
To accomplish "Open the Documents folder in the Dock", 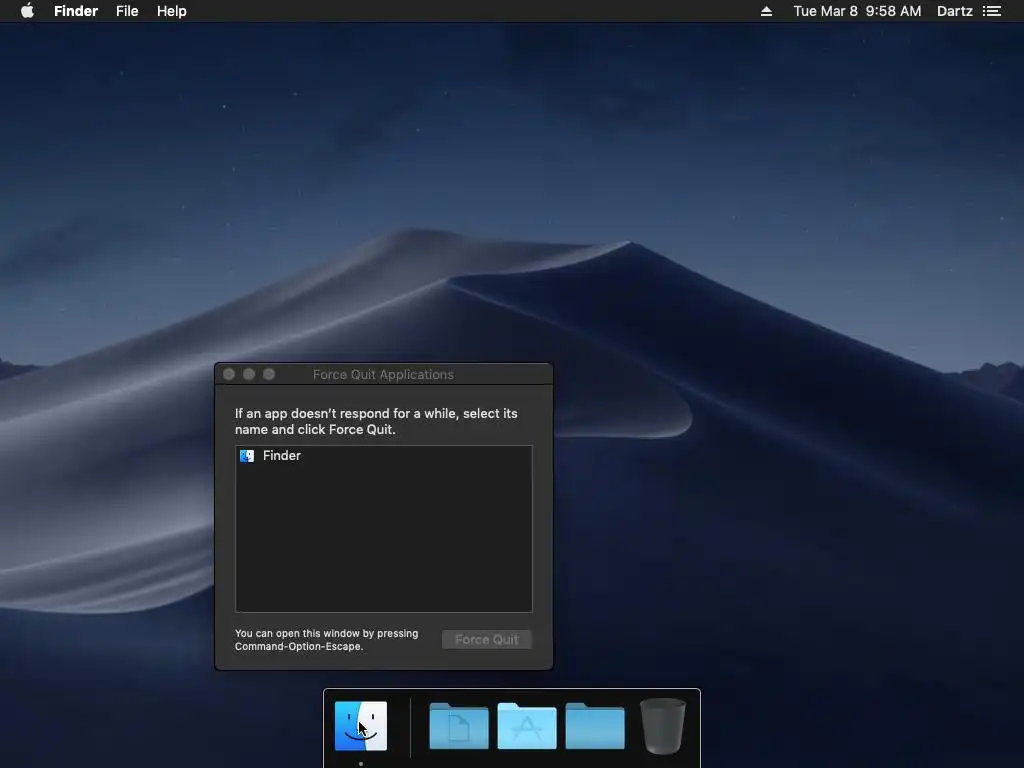I will [x=458, y=726].
